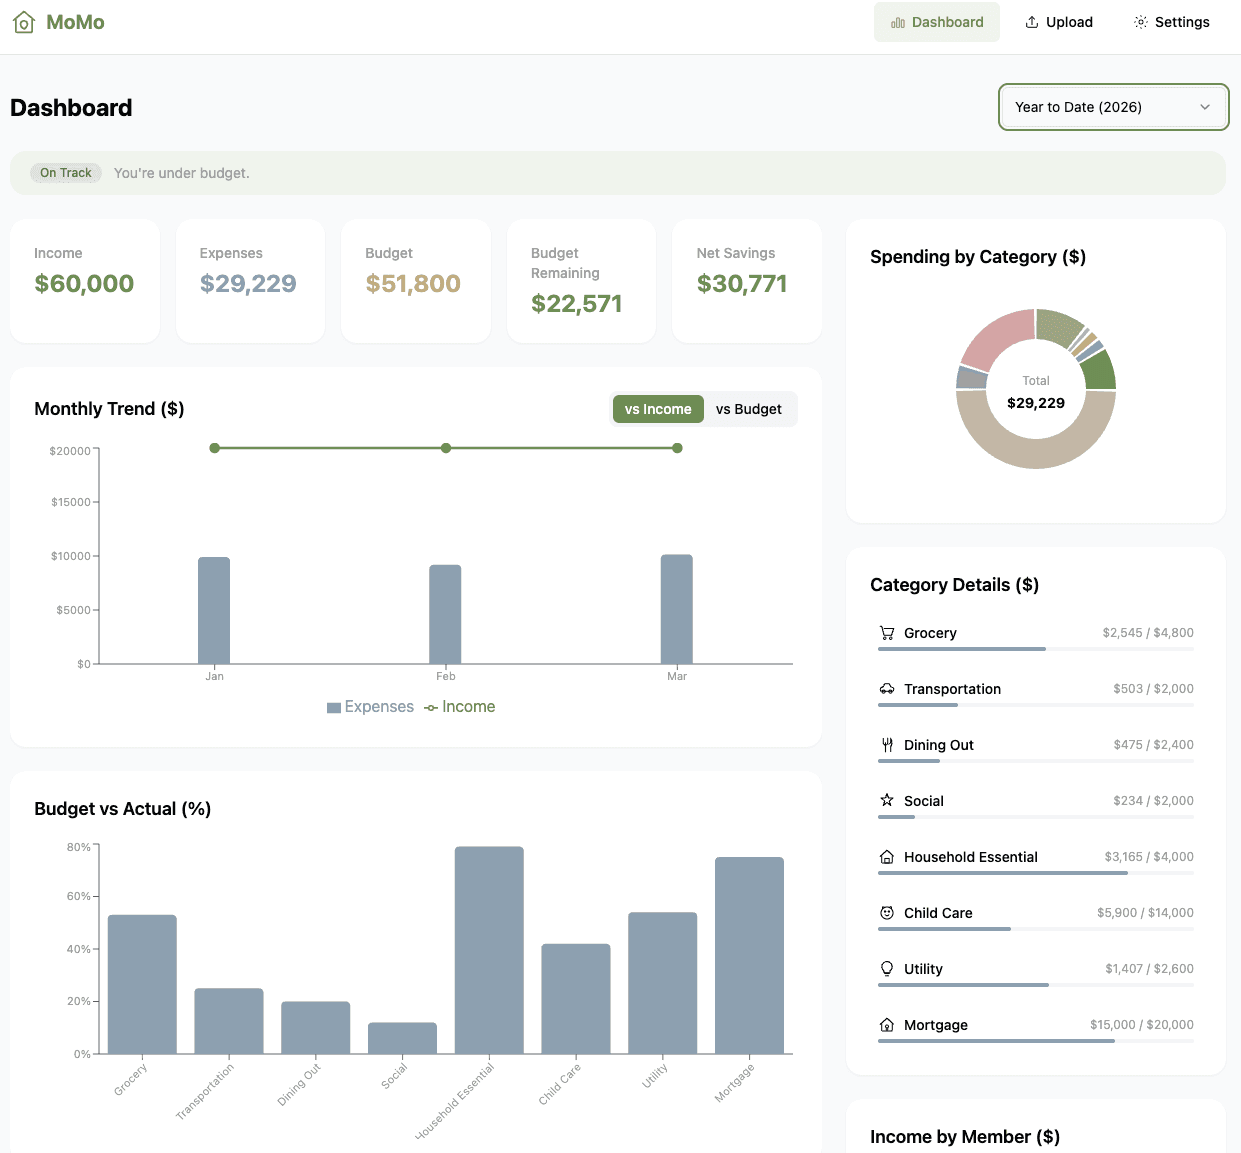Switch the trend chart to vs Budget
The height and width of the screenshot is (1153, 1241).
(748, 409)
